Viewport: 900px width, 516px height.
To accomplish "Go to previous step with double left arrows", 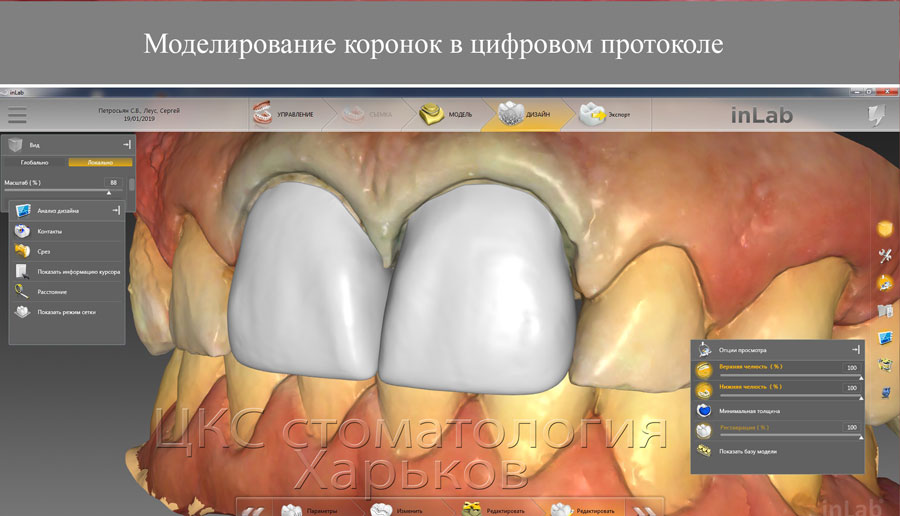I will click(x=254, y=511).
